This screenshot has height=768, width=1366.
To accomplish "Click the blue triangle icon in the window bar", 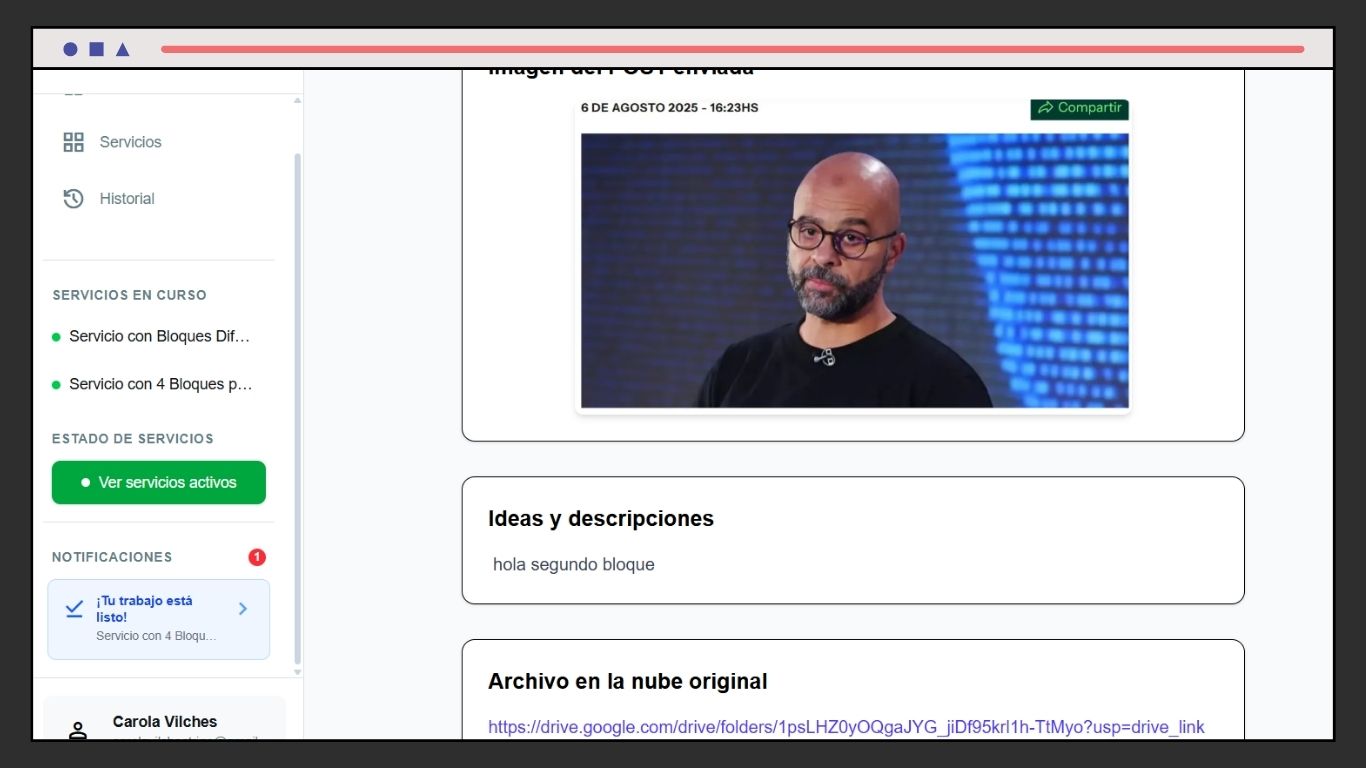I will (122, 48).
